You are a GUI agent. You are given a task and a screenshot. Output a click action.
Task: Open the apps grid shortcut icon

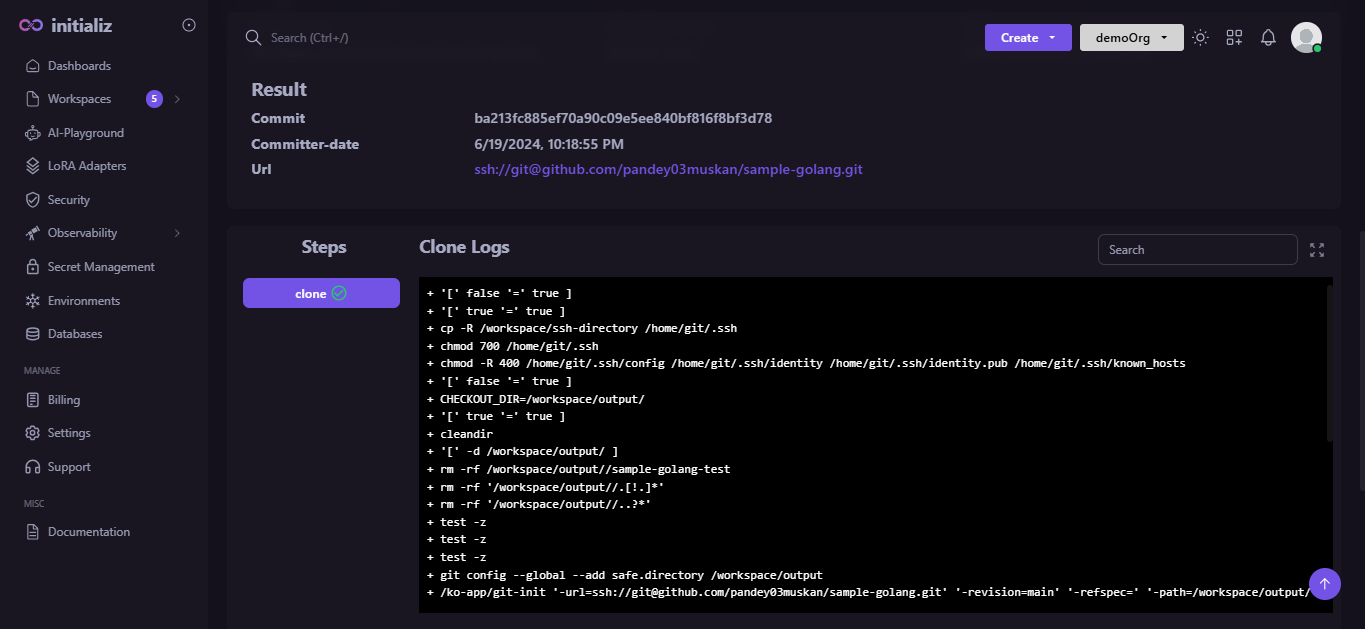pos(1234,37)
